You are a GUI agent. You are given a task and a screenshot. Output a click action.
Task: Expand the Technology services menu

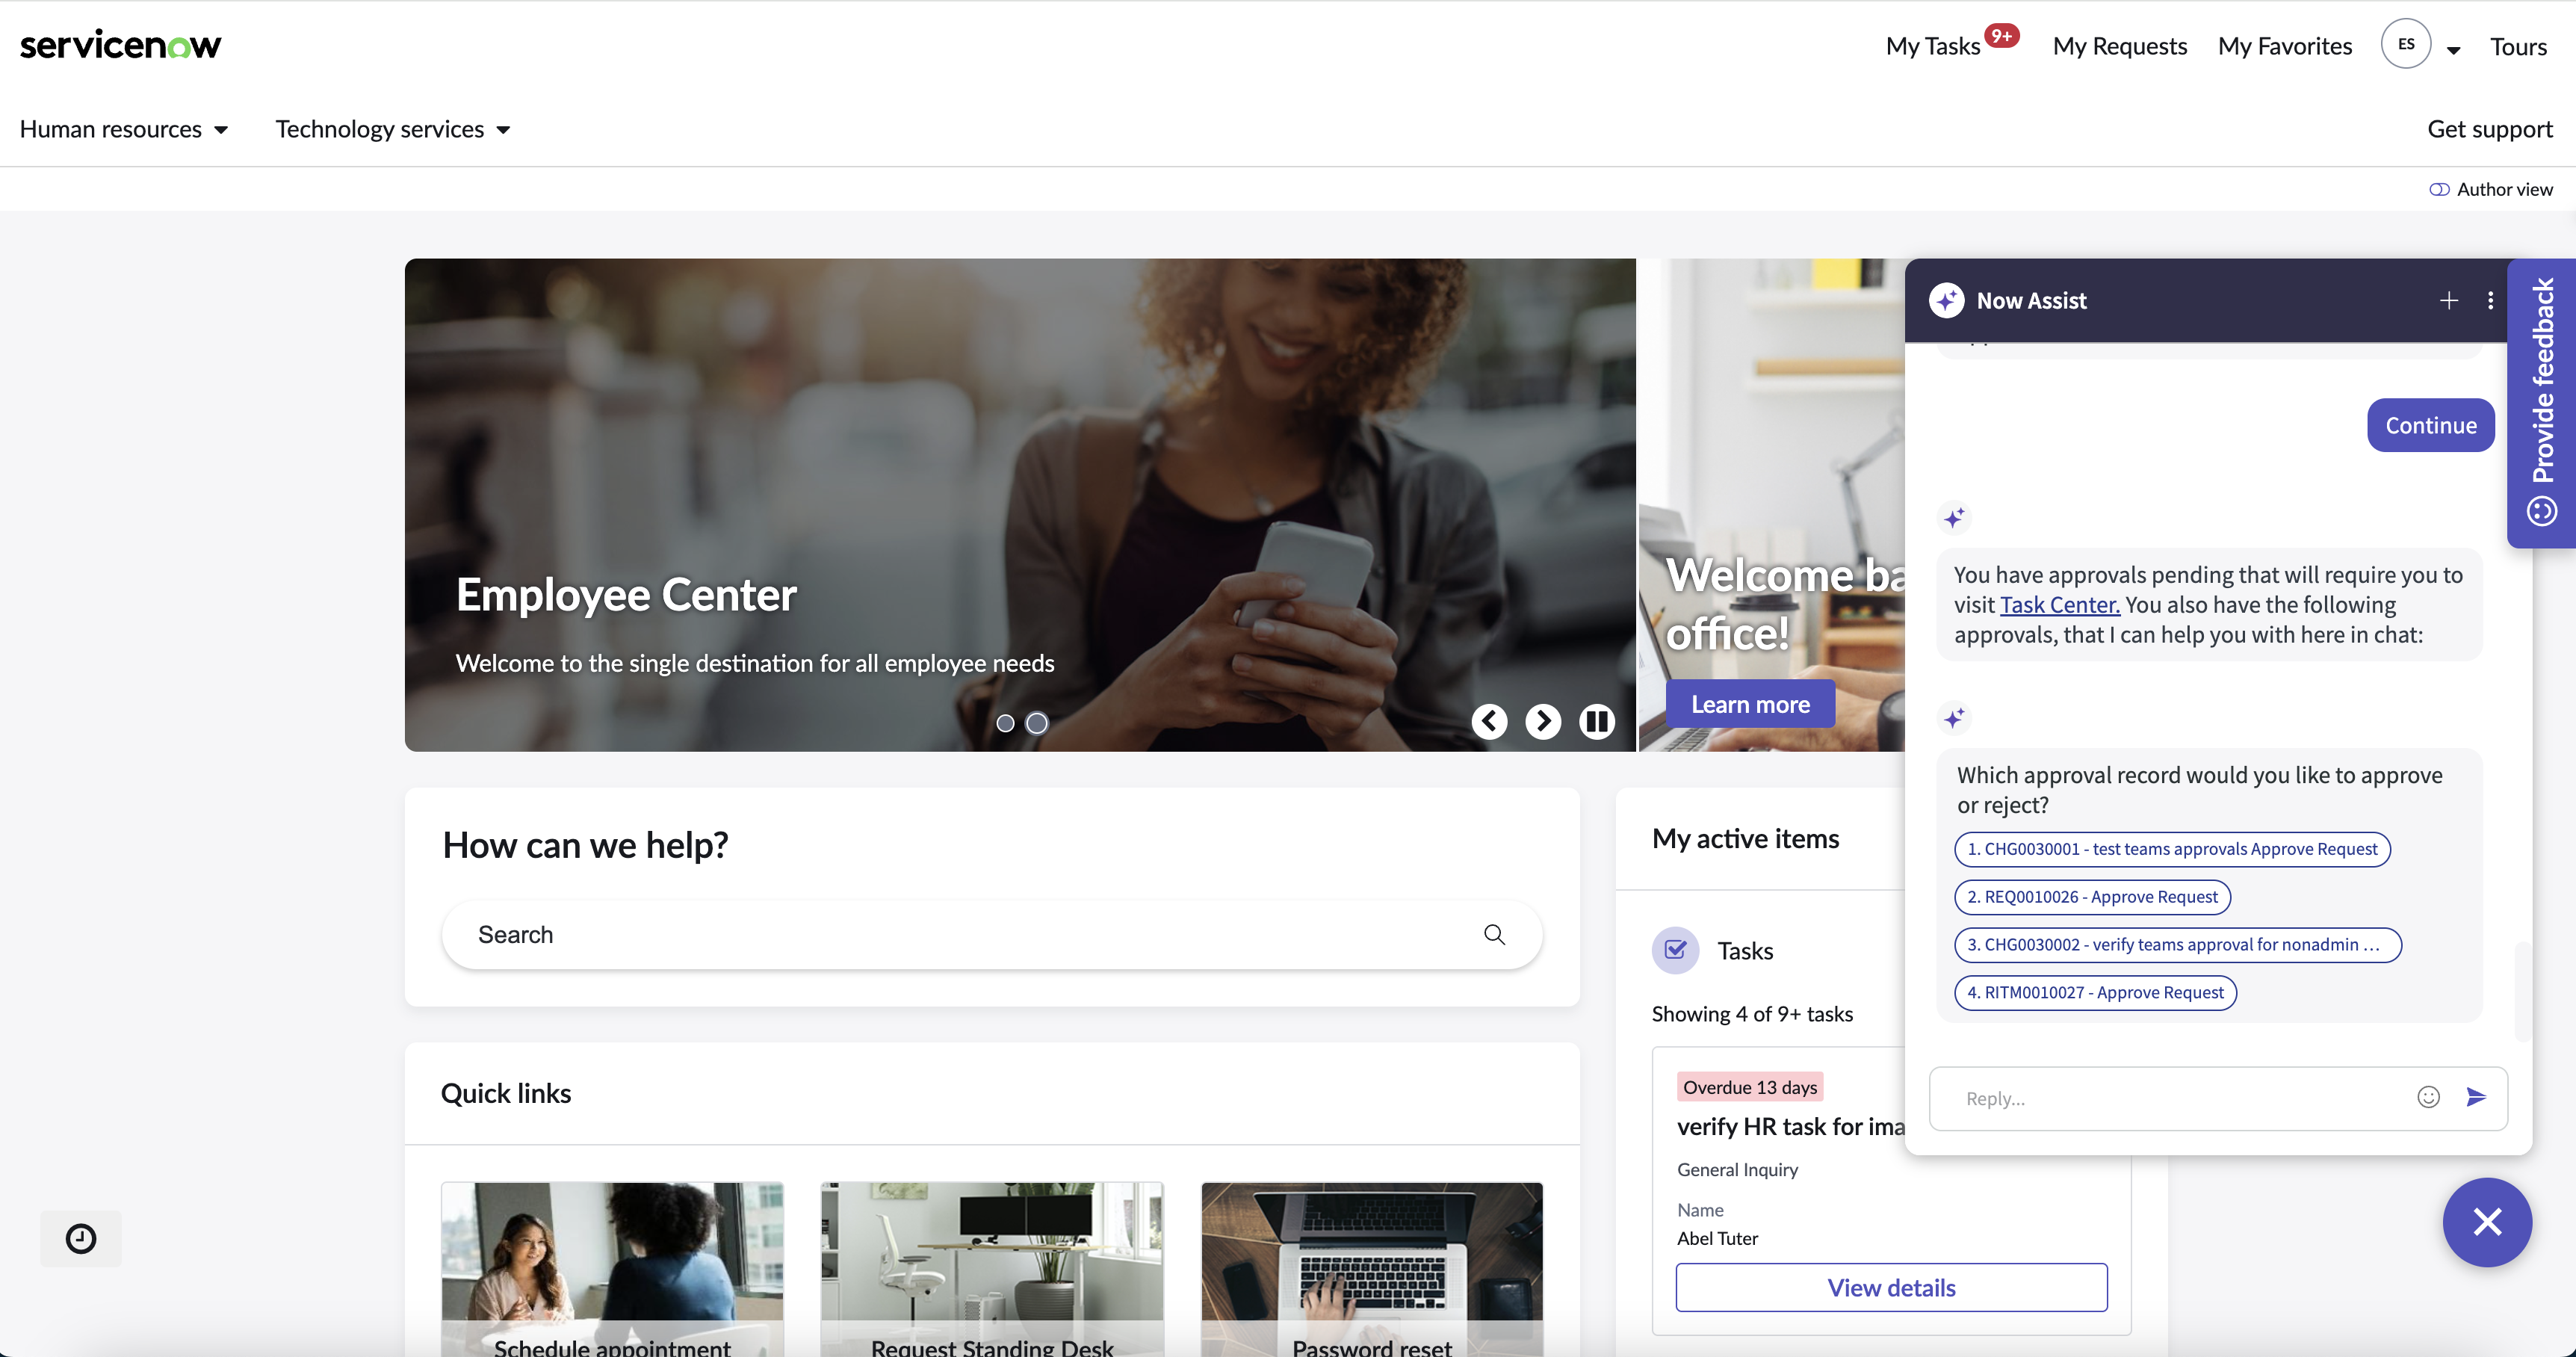[x=393, y=129]
